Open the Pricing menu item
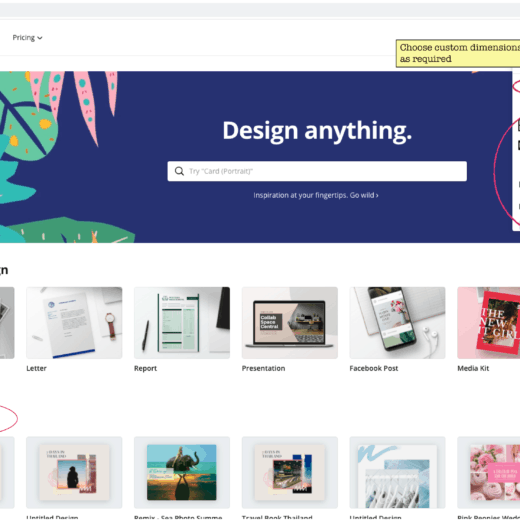 pos(27,38)
